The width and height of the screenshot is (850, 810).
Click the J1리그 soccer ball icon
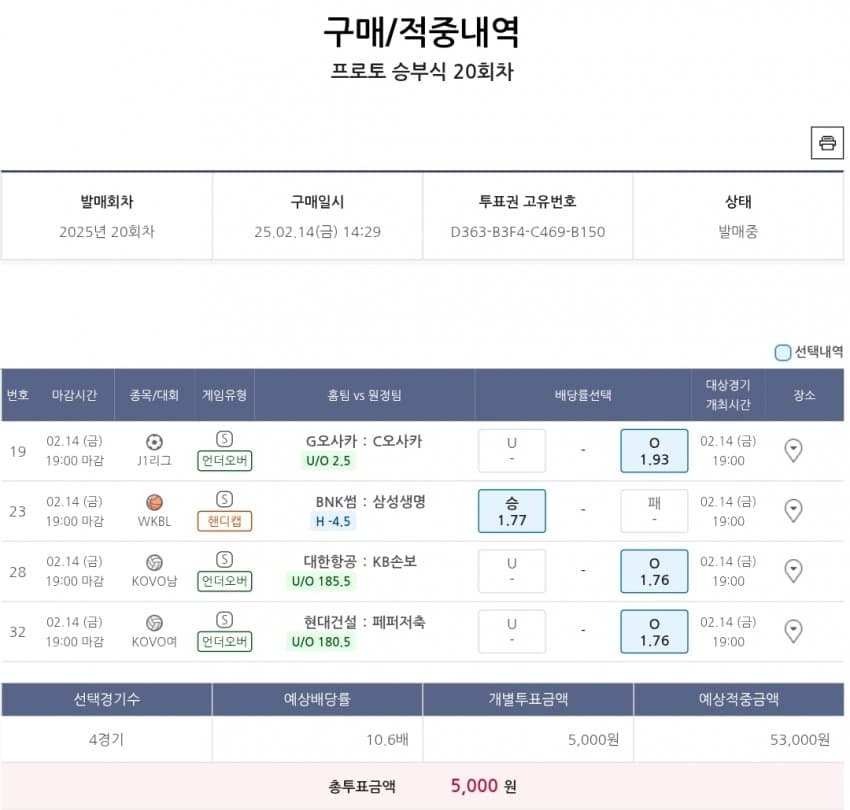tap(154, 442)
